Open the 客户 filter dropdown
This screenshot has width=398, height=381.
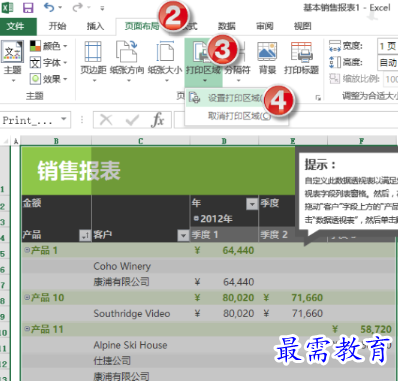click(183, 235)
